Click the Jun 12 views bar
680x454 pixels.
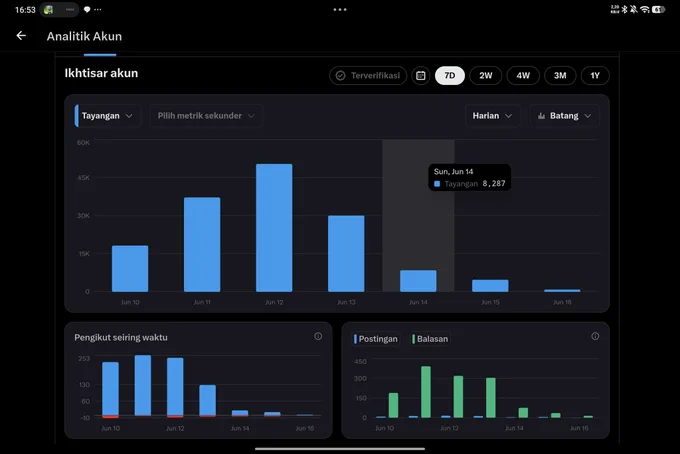[x=274, y=228]
